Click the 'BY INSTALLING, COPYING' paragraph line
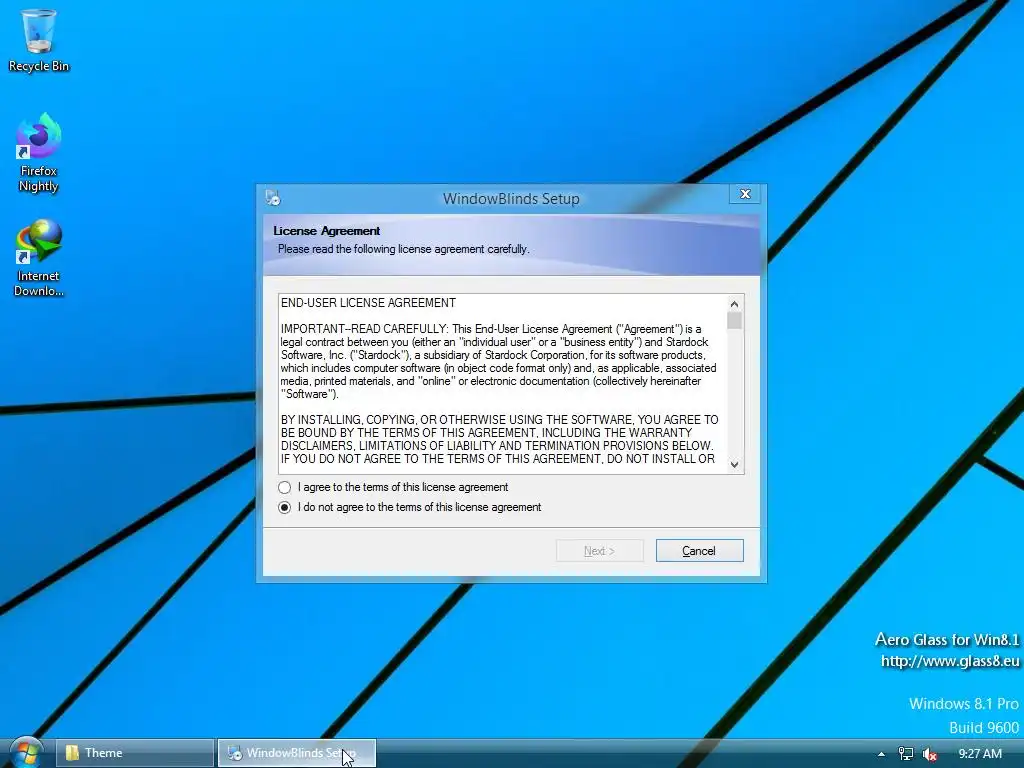The image size is (1024, 768). tap(500, 420)
